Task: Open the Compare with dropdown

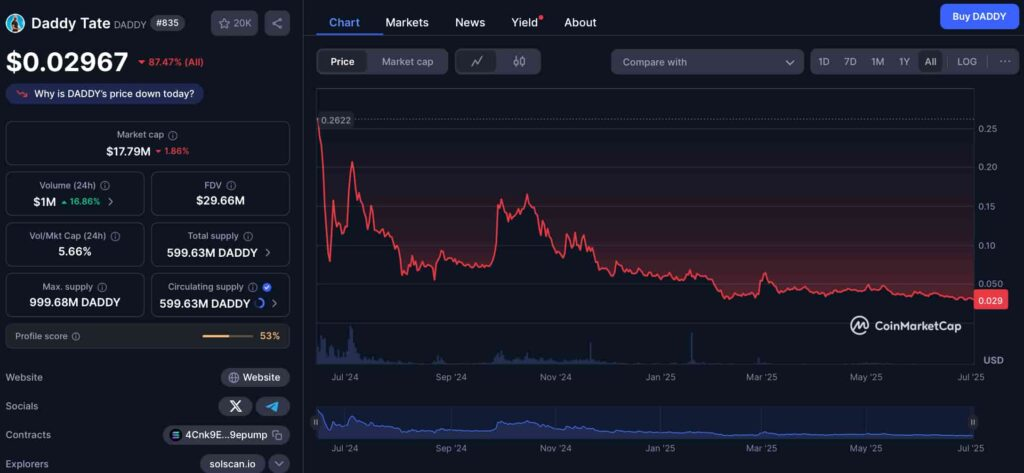Action: tap(707, 62)
